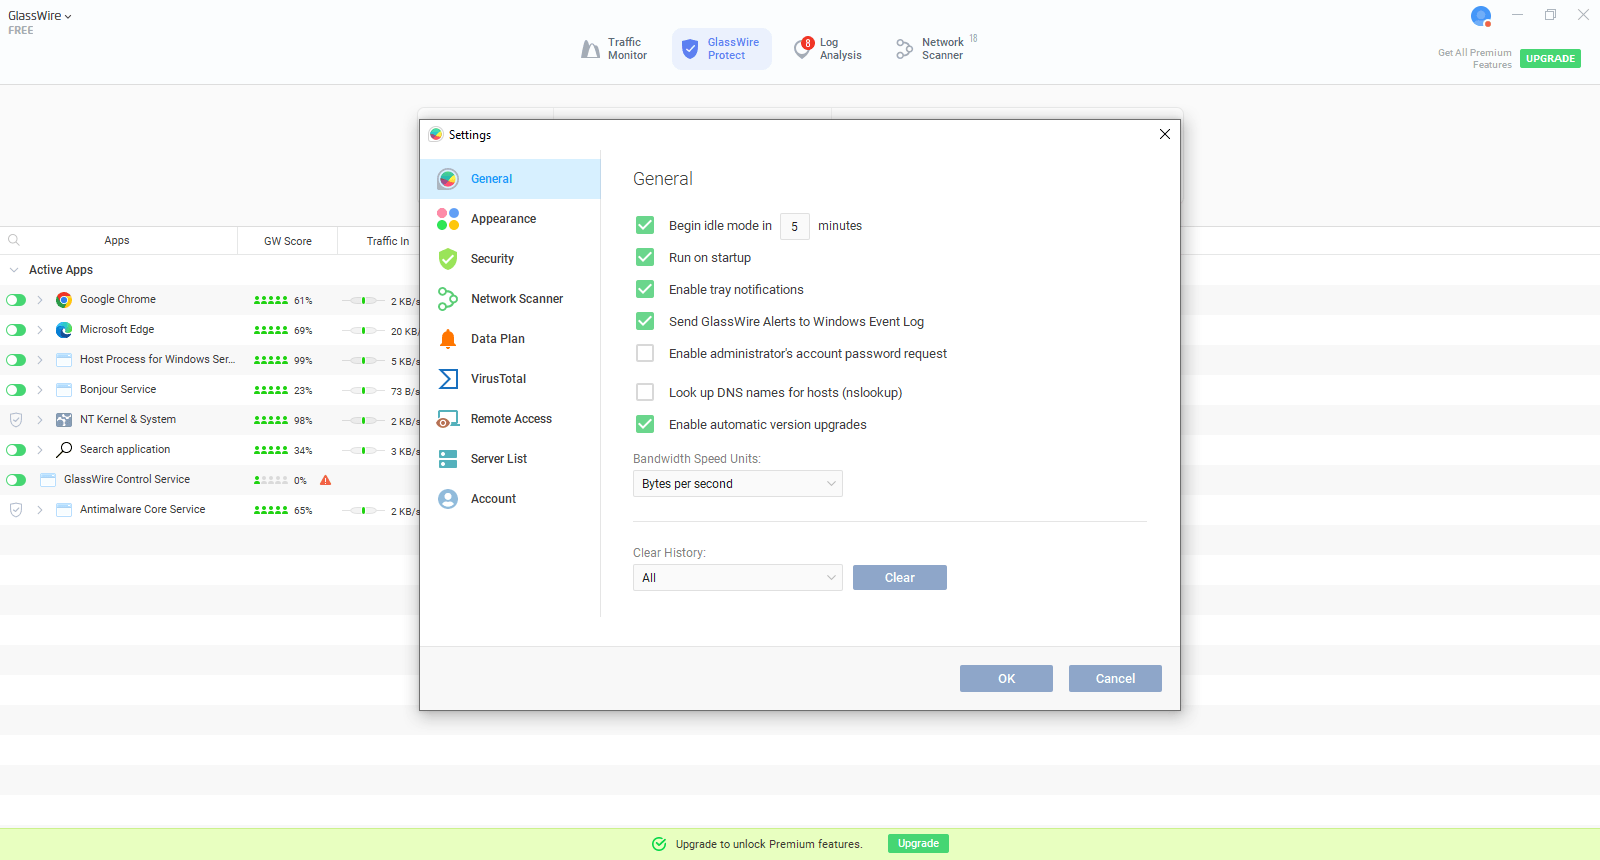Open Bandwidth Speed Units dropdown
The width and height of the screenshot is (1600, 860).
click(x=738, y=484)
